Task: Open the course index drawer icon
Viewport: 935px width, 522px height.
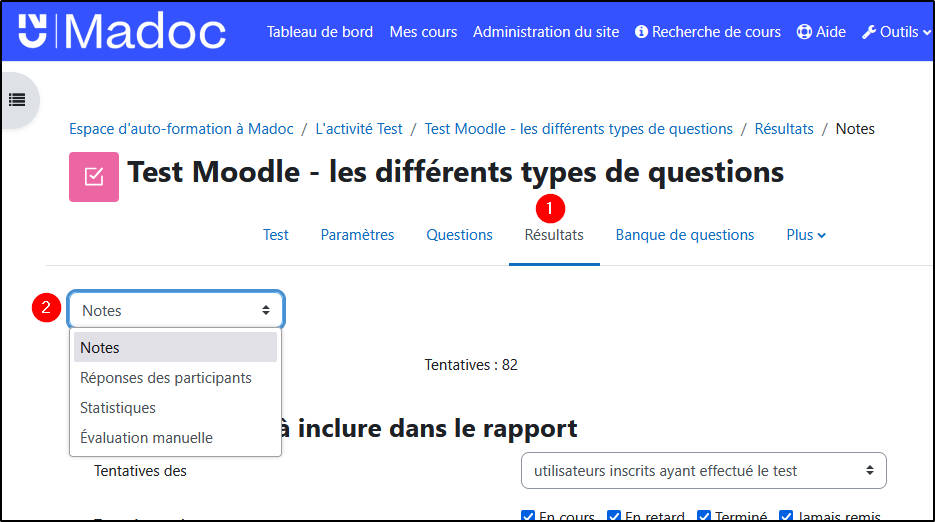Action: coord(17,100)
